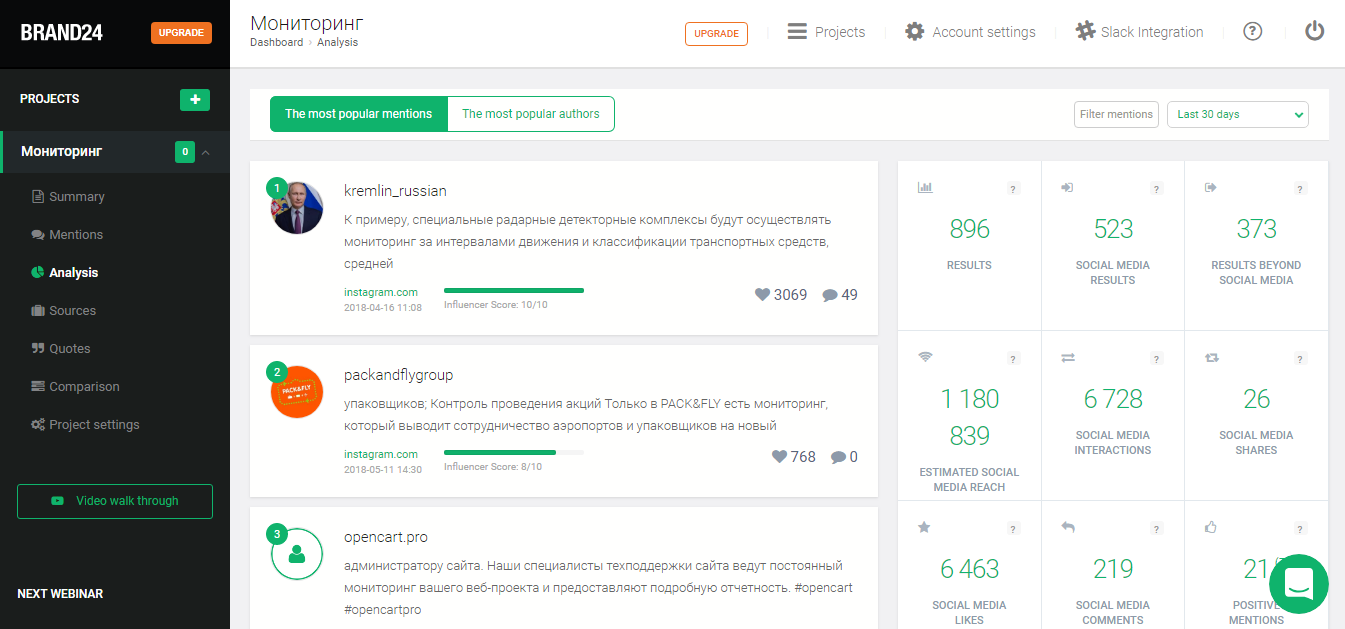
Task: Click help icon on Results Beyond Social Media tile
Action: [1301, 188]
